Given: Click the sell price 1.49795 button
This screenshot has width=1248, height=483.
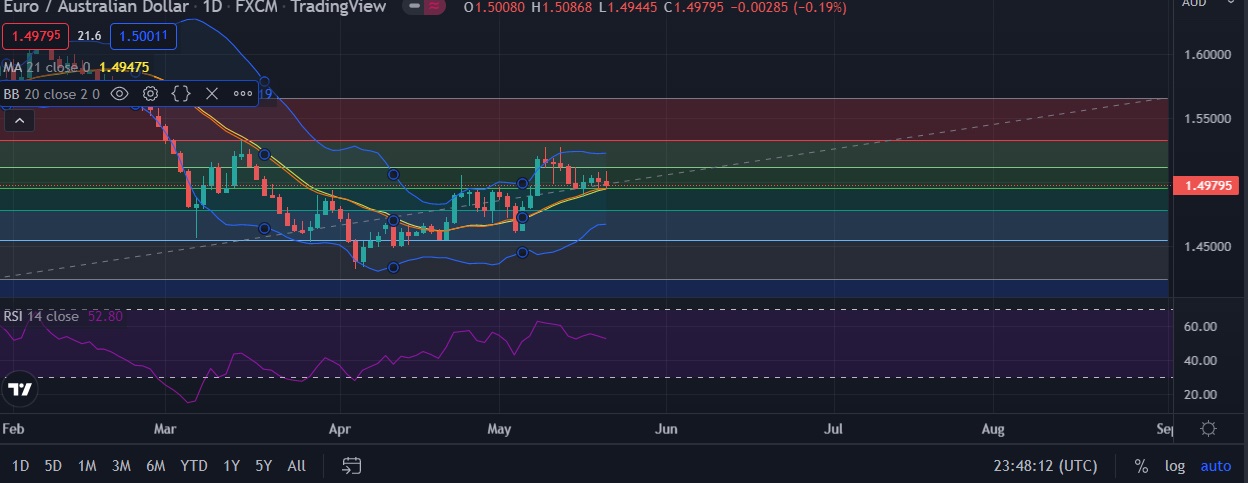Looking at the screenshot, I should pyautogui.click(x=36, y=37).
